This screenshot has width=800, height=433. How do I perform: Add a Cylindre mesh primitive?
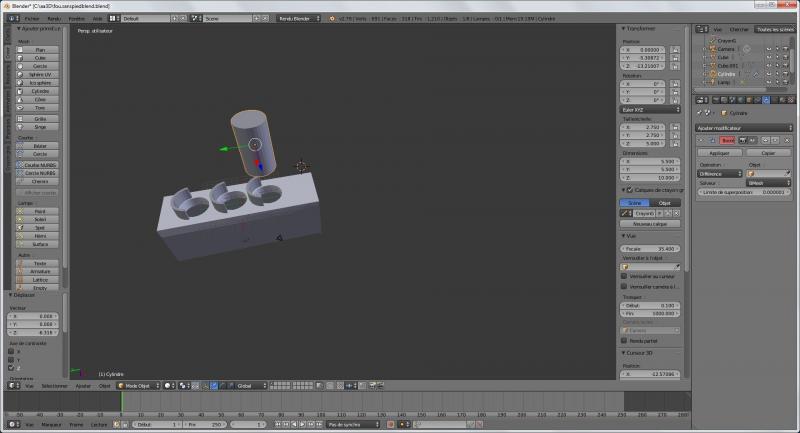(x=40, y=91)
